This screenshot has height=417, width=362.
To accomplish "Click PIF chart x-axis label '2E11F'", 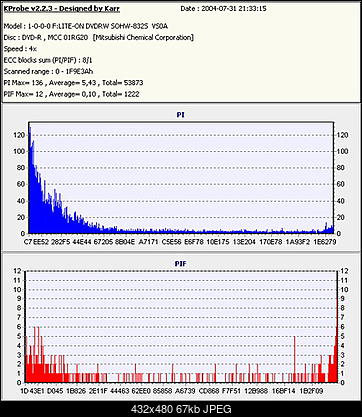I will (98, 391).
